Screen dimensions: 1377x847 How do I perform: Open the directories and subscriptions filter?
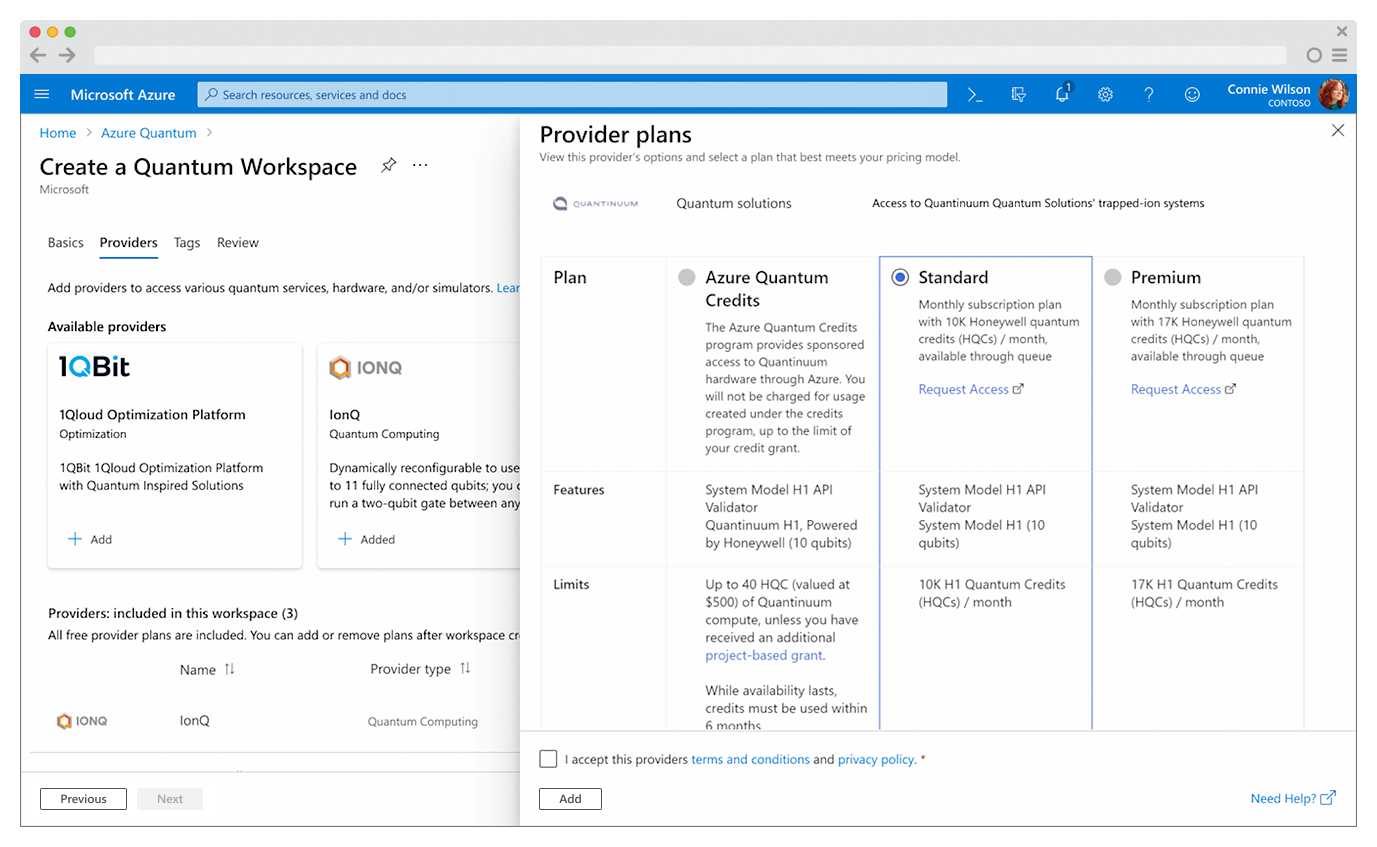(x=1018, y=94)
